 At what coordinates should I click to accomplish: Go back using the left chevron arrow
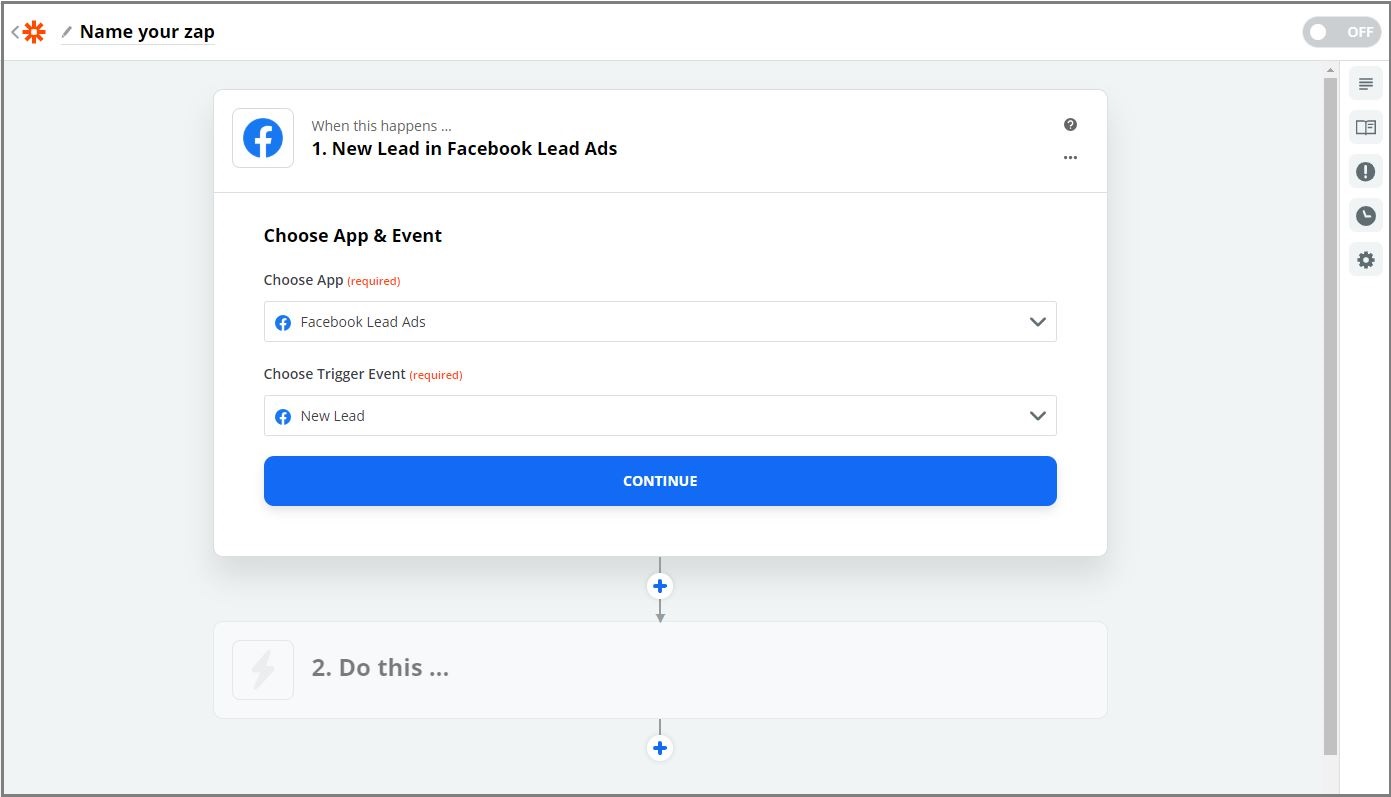coord(15,32)
